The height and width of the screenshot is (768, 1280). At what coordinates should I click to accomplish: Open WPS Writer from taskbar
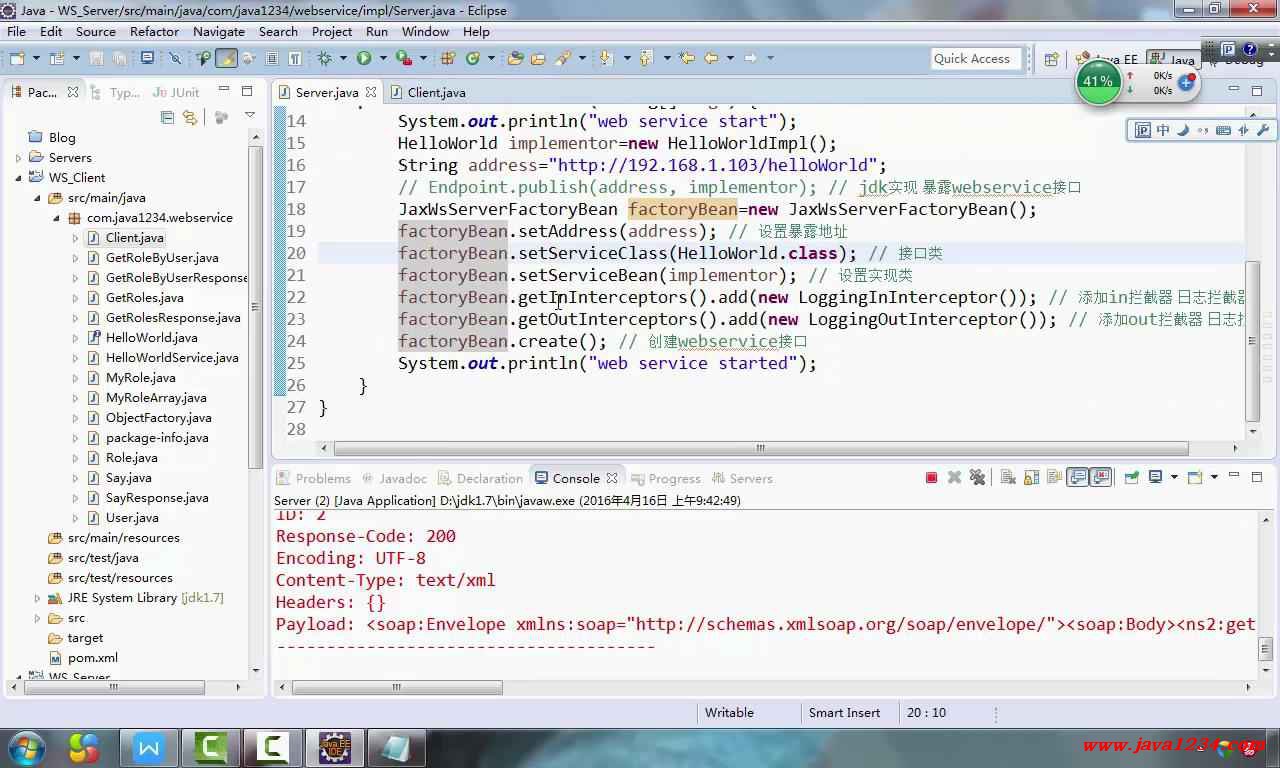149,747
